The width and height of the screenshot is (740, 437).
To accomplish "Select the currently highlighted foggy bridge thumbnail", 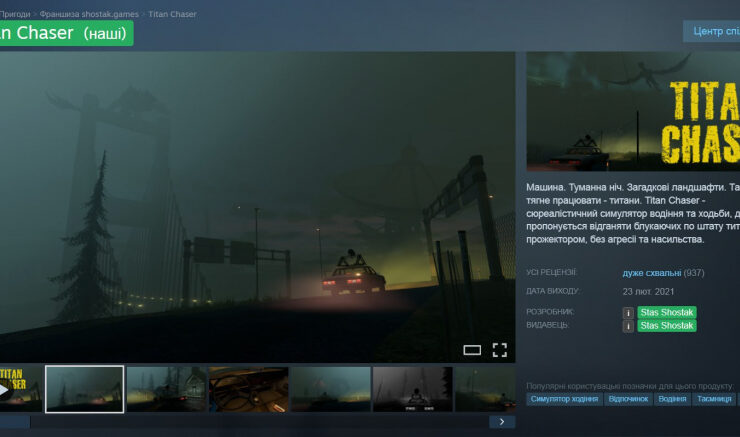I will click(x=85, y=389).
